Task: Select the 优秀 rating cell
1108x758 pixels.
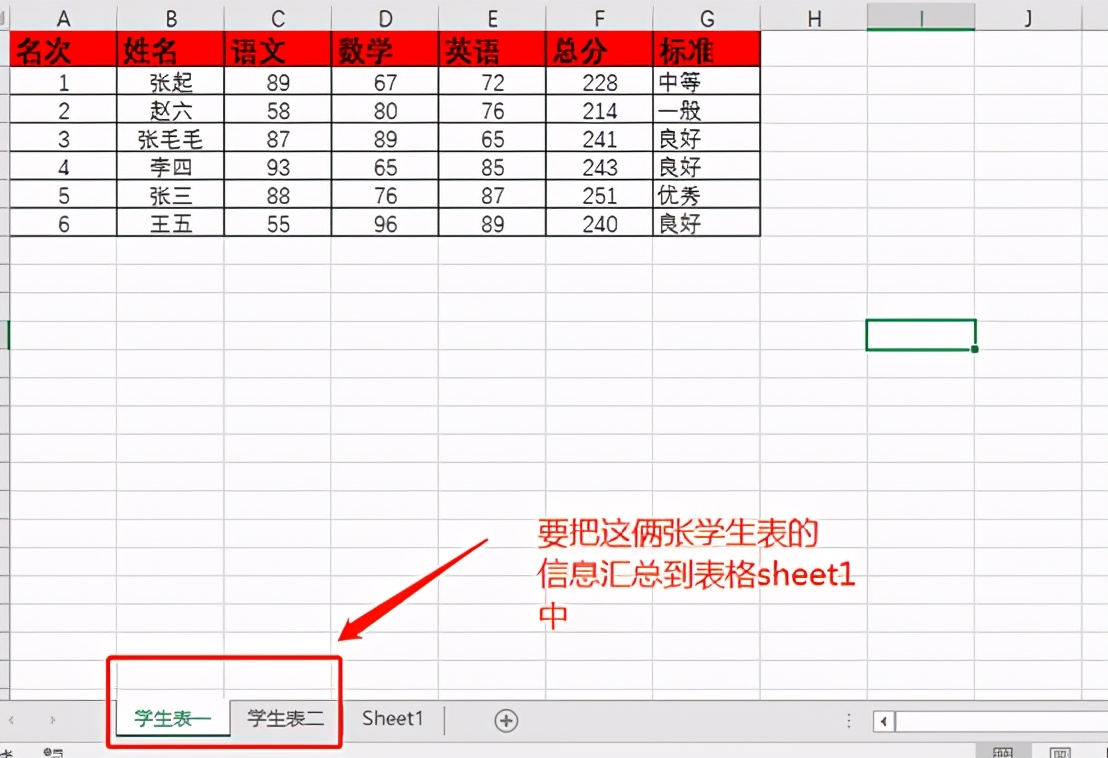Action: click(x=707, y=194)
